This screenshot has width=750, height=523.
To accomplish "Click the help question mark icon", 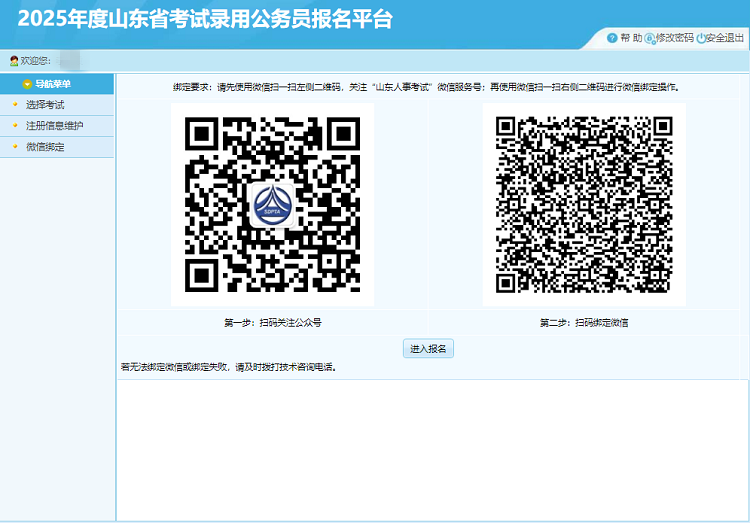I will tap(612, 38).
